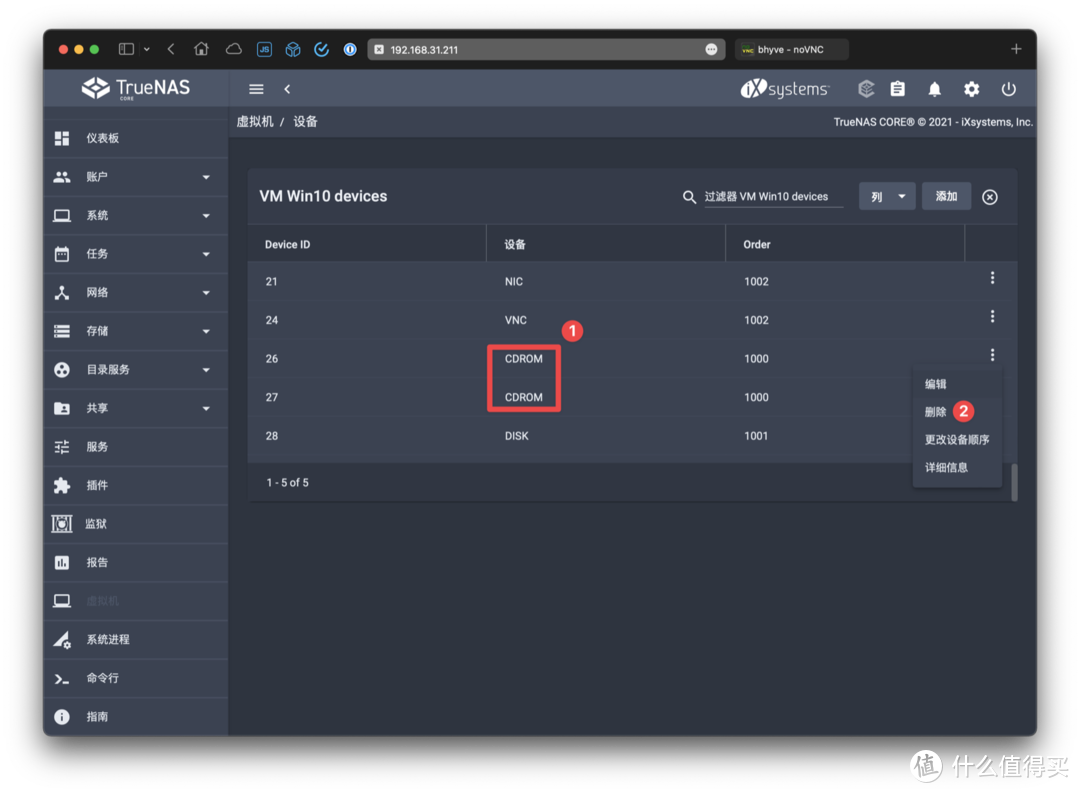Image resolution: width=1080 pixels, height=793 pixels.
Task: Choose Edit (编辑) in the context menu
Action: [x=935, y=384]
